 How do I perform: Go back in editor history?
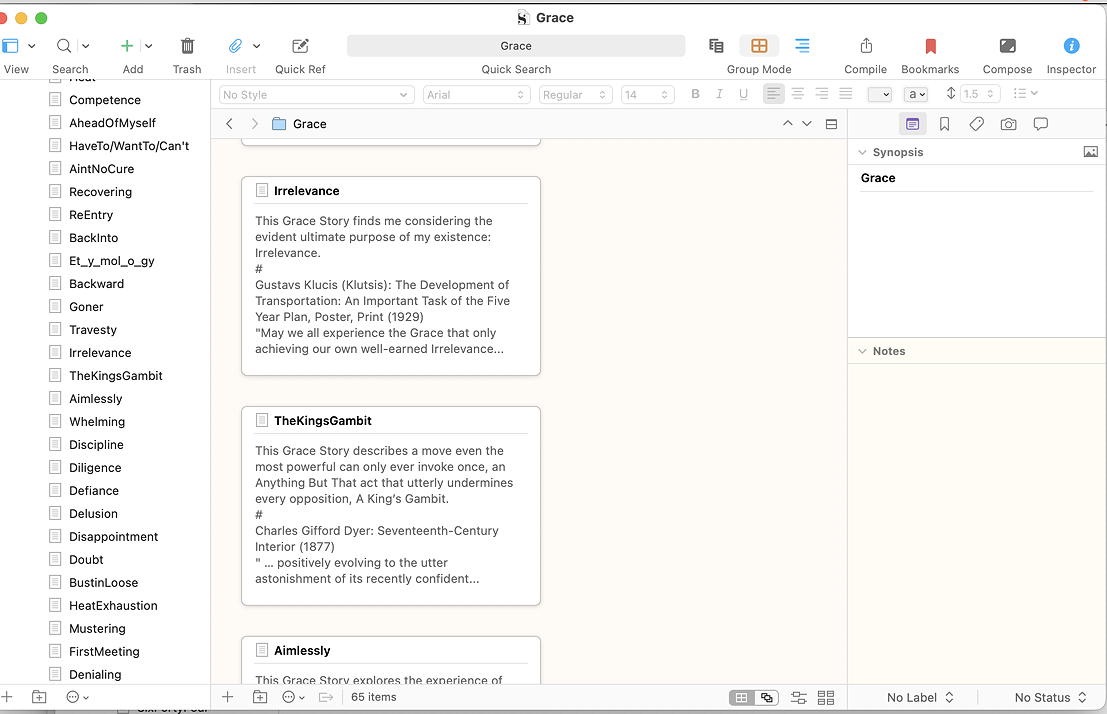tap(229, 124)
